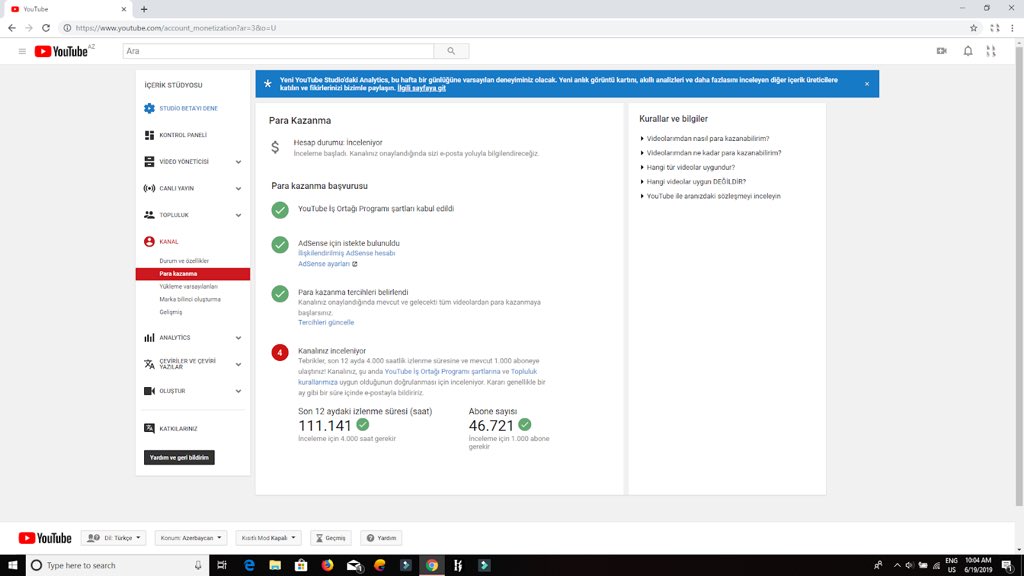Click the Ara search input field

pyautogui.click(x=278, y=51)
